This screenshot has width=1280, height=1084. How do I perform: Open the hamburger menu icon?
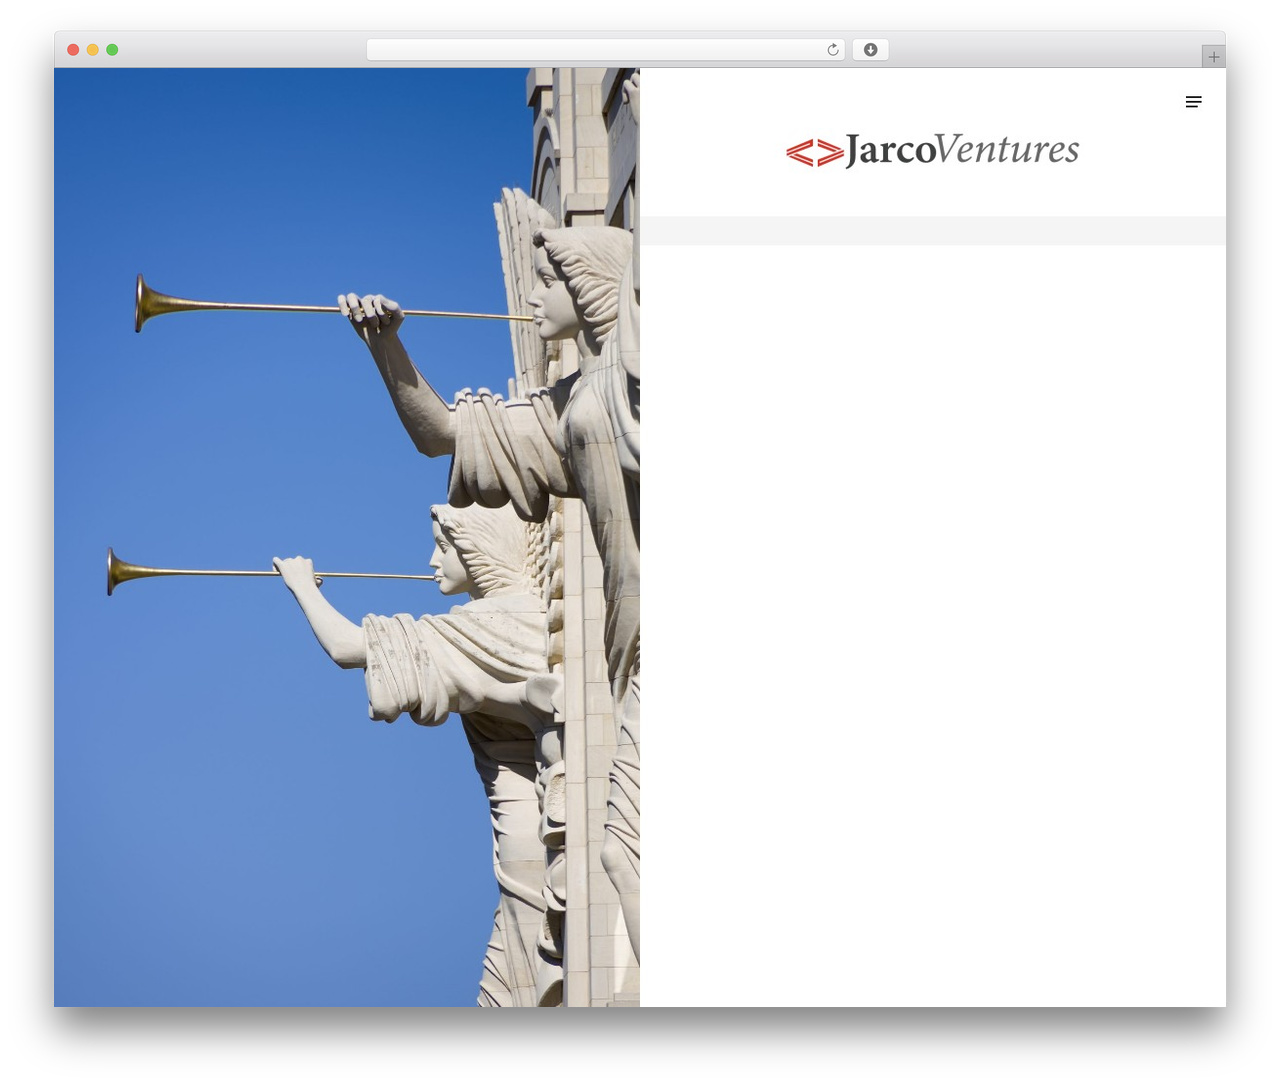1193,102
